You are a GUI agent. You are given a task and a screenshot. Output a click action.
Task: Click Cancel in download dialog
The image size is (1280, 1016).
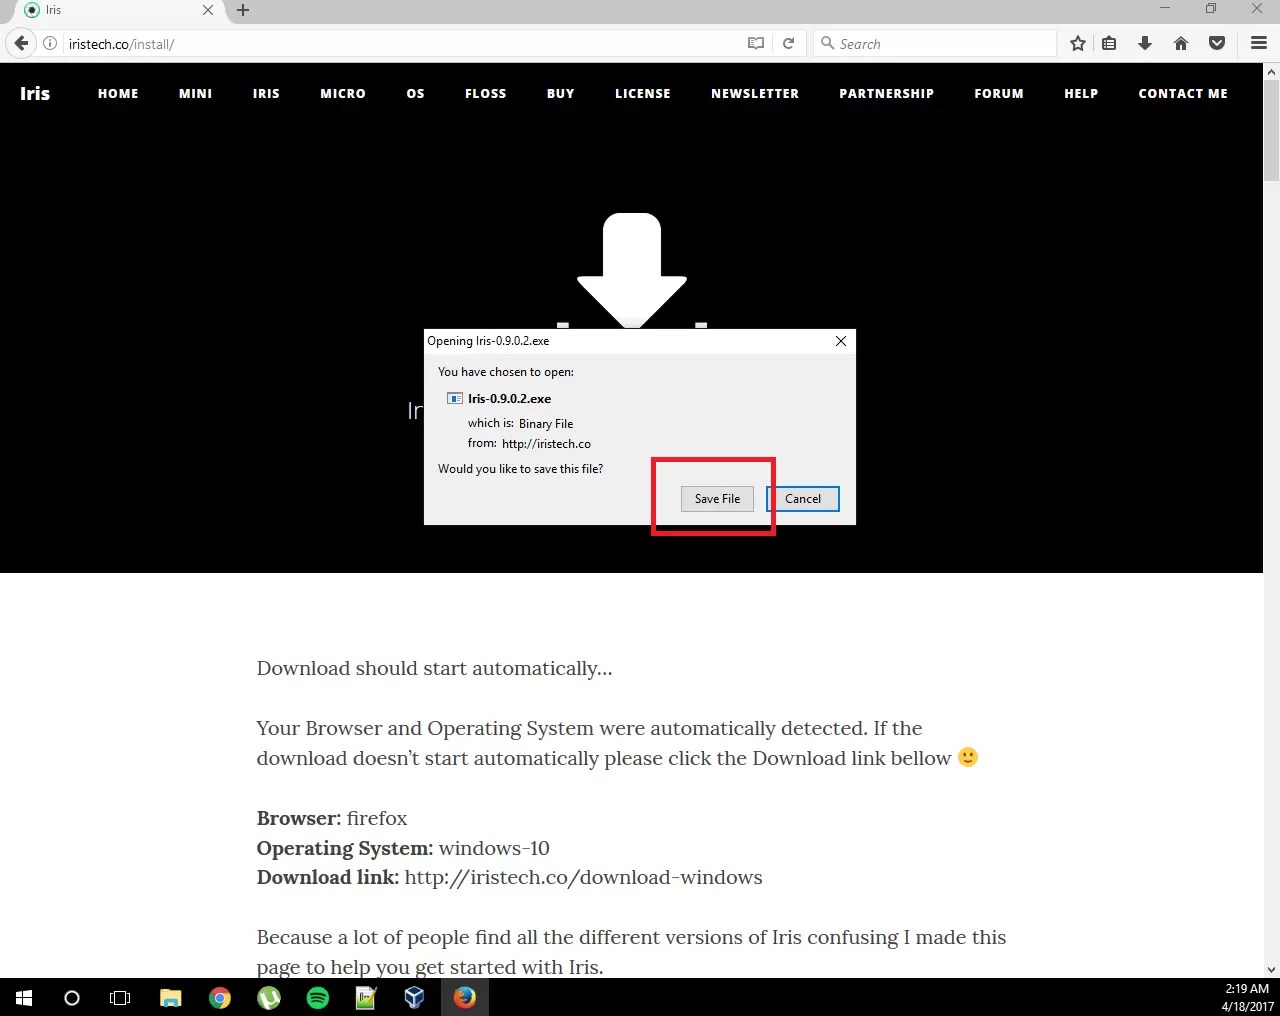click(803, 499)
